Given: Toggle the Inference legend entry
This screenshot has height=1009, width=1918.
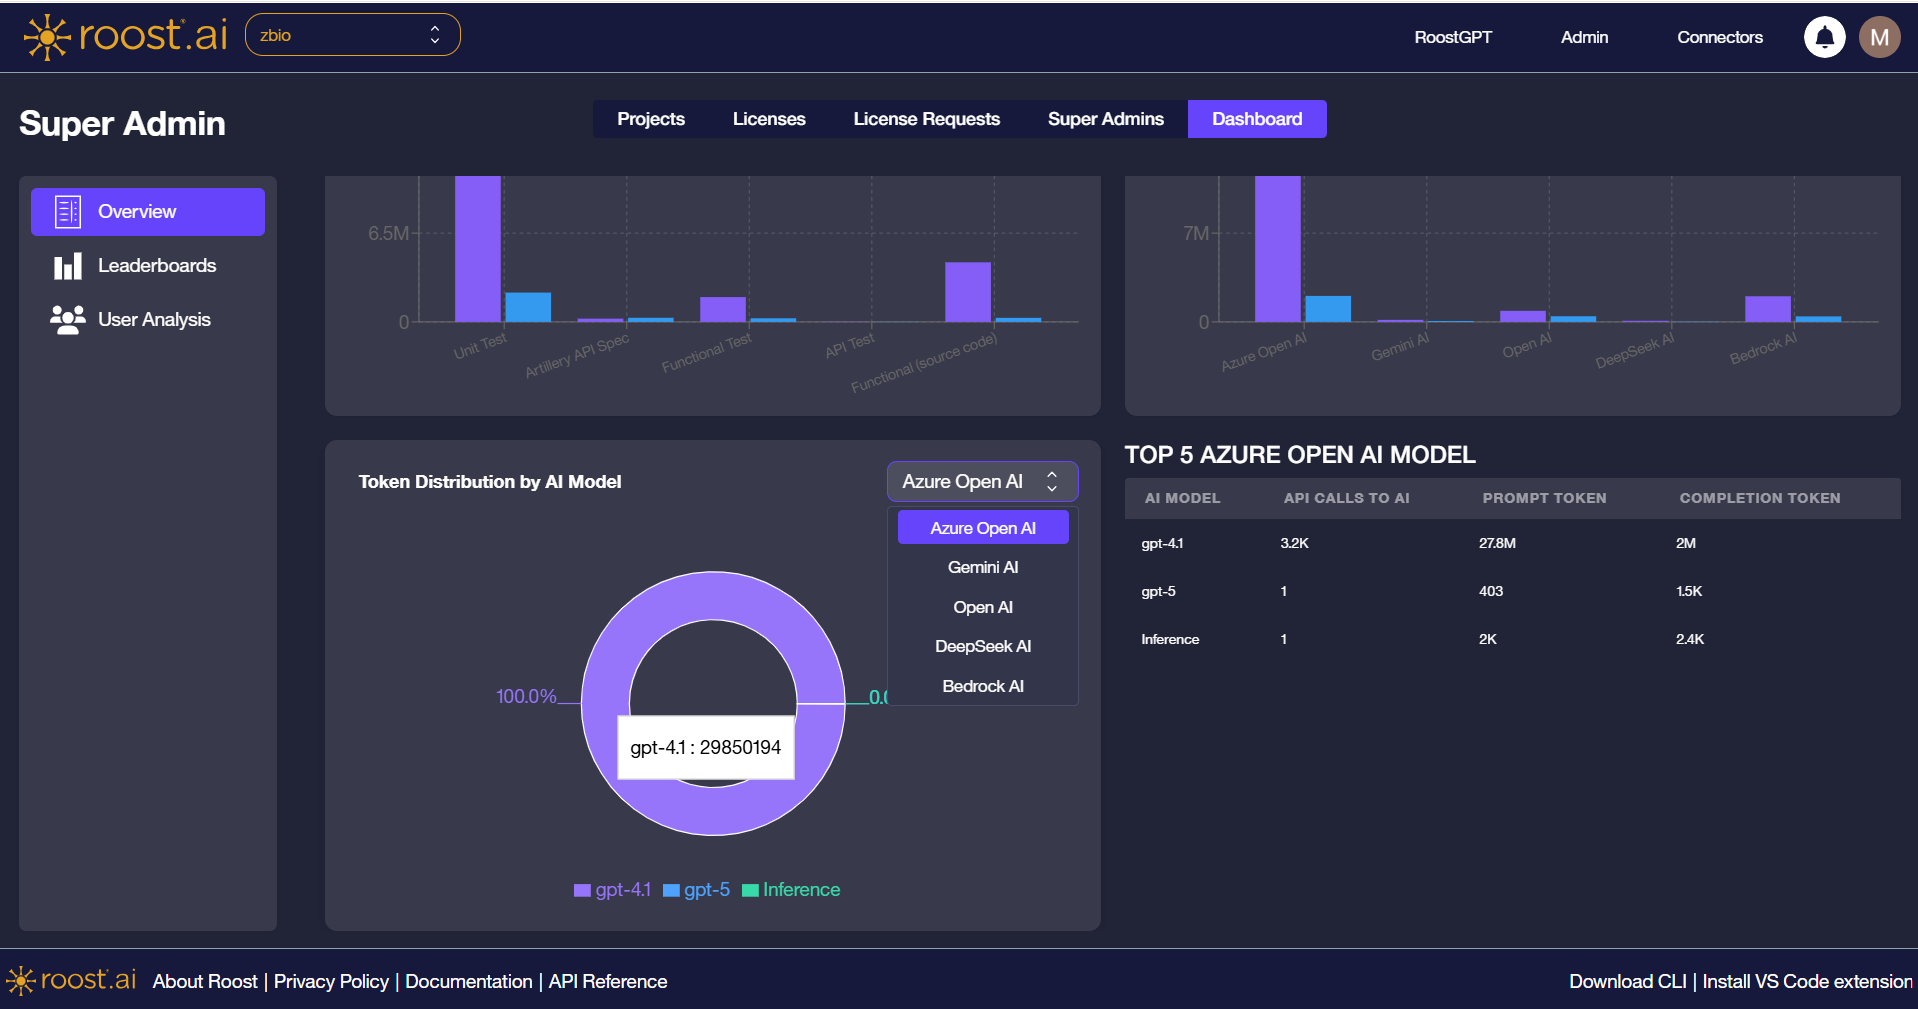Looking at the screenshot, I should pyautogui.click(x=790, y=890).
